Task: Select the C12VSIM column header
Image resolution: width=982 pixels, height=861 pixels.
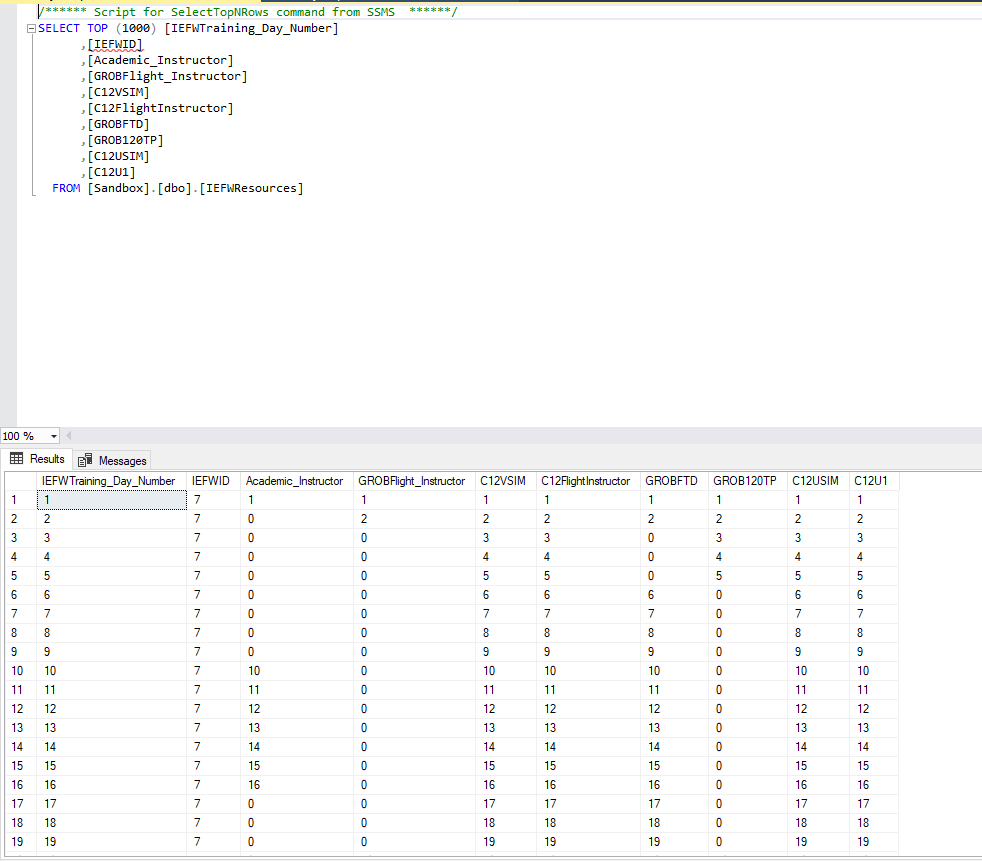Action: click(x=505, y=481)
